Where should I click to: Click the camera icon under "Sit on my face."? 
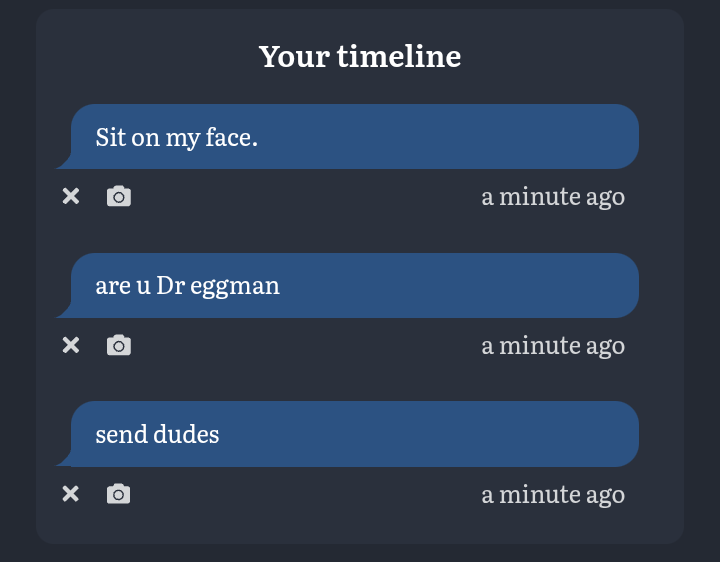119,196
